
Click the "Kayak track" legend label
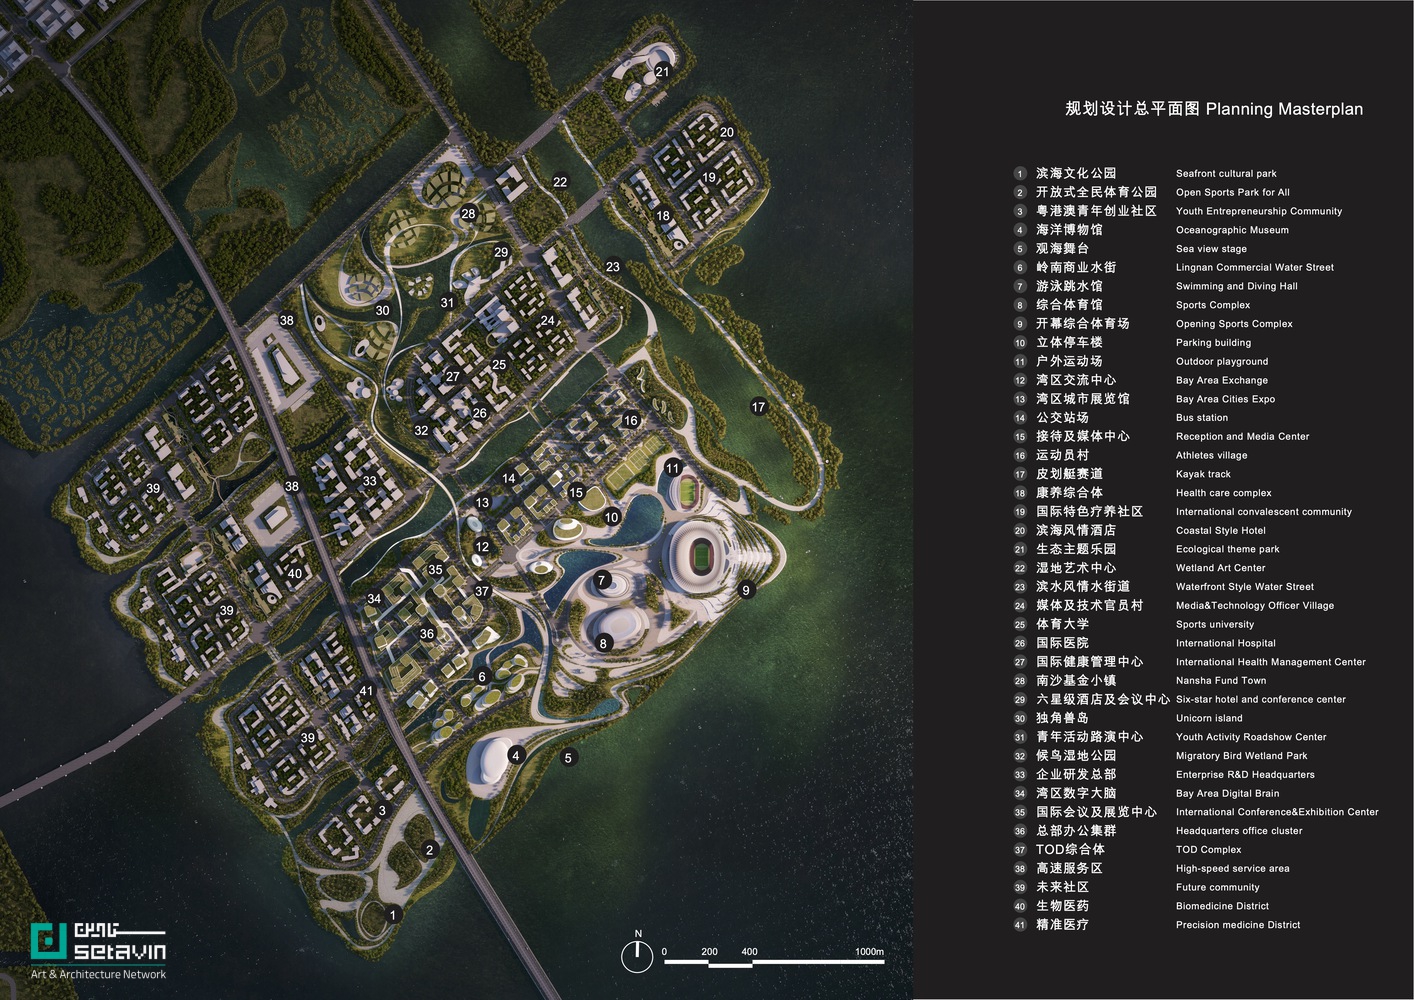[x=1203, y=474]
